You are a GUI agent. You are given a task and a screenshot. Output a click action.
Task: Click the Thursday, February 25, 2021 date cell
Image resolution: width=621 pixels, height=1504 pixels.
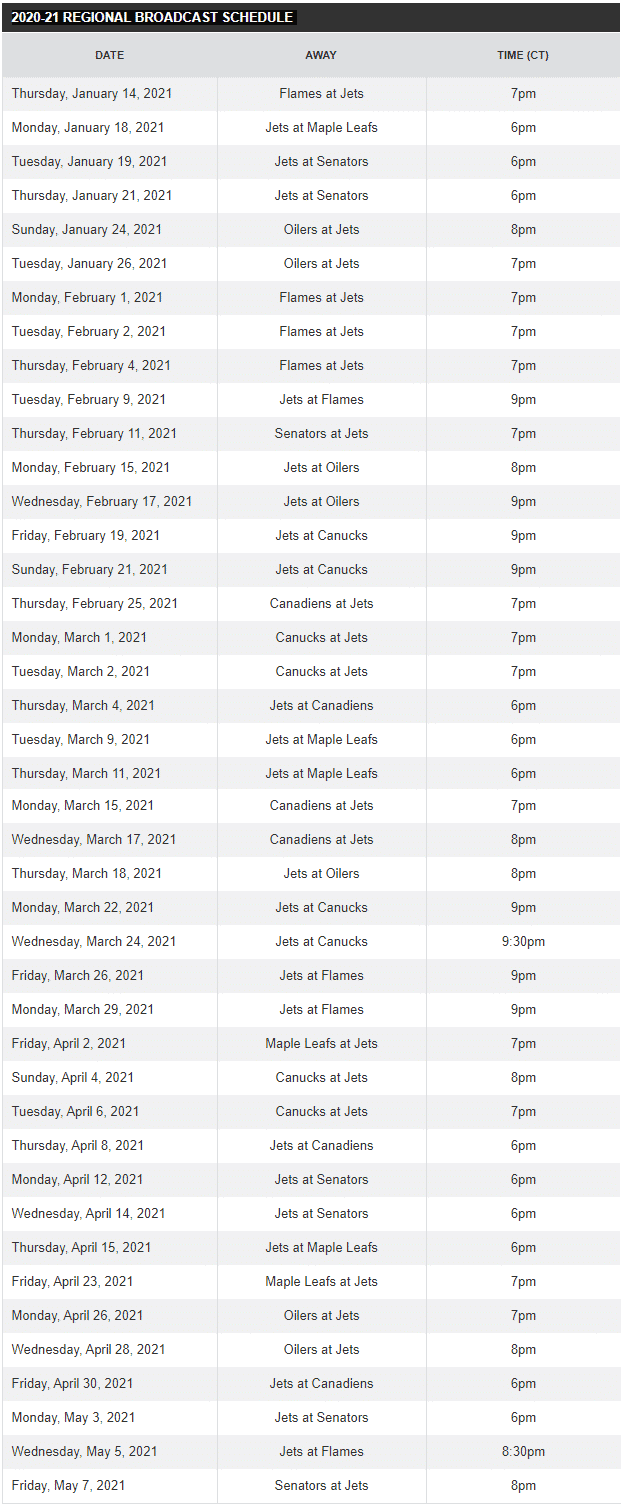tap(95, 603)
